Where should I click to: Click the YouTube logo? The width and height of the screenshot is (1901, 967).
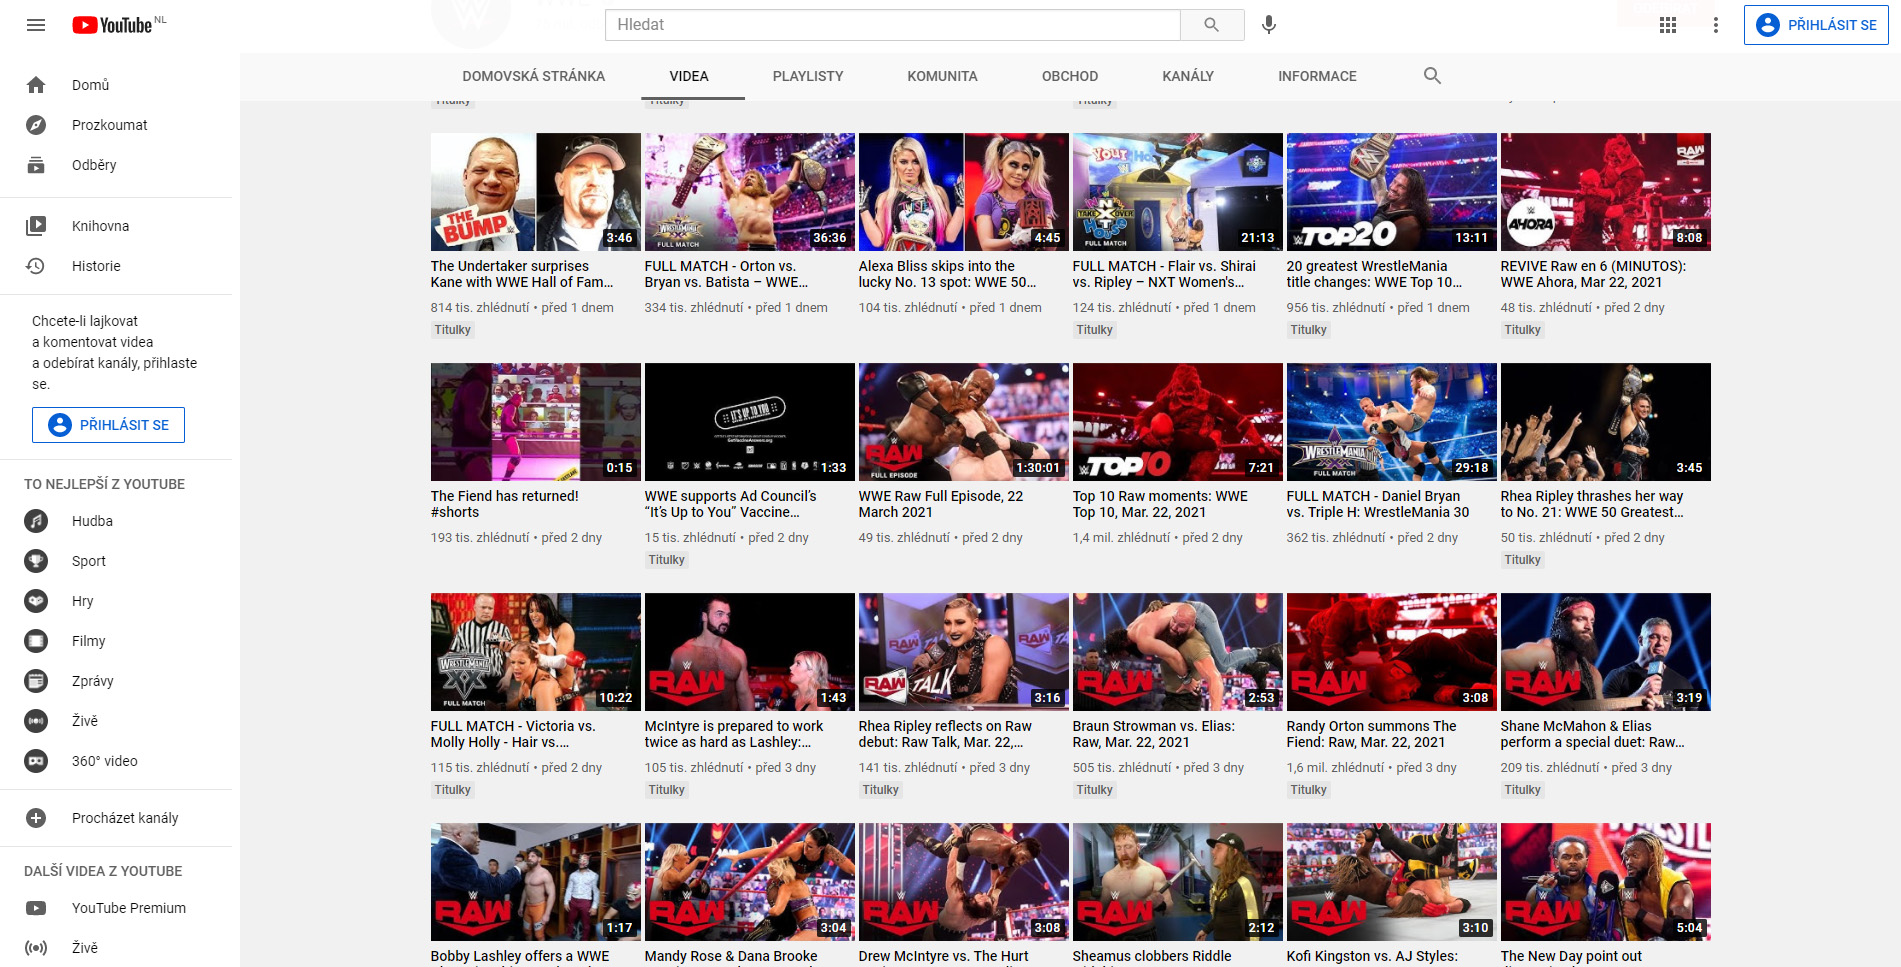pyautogui.click(x=112, y=25)
